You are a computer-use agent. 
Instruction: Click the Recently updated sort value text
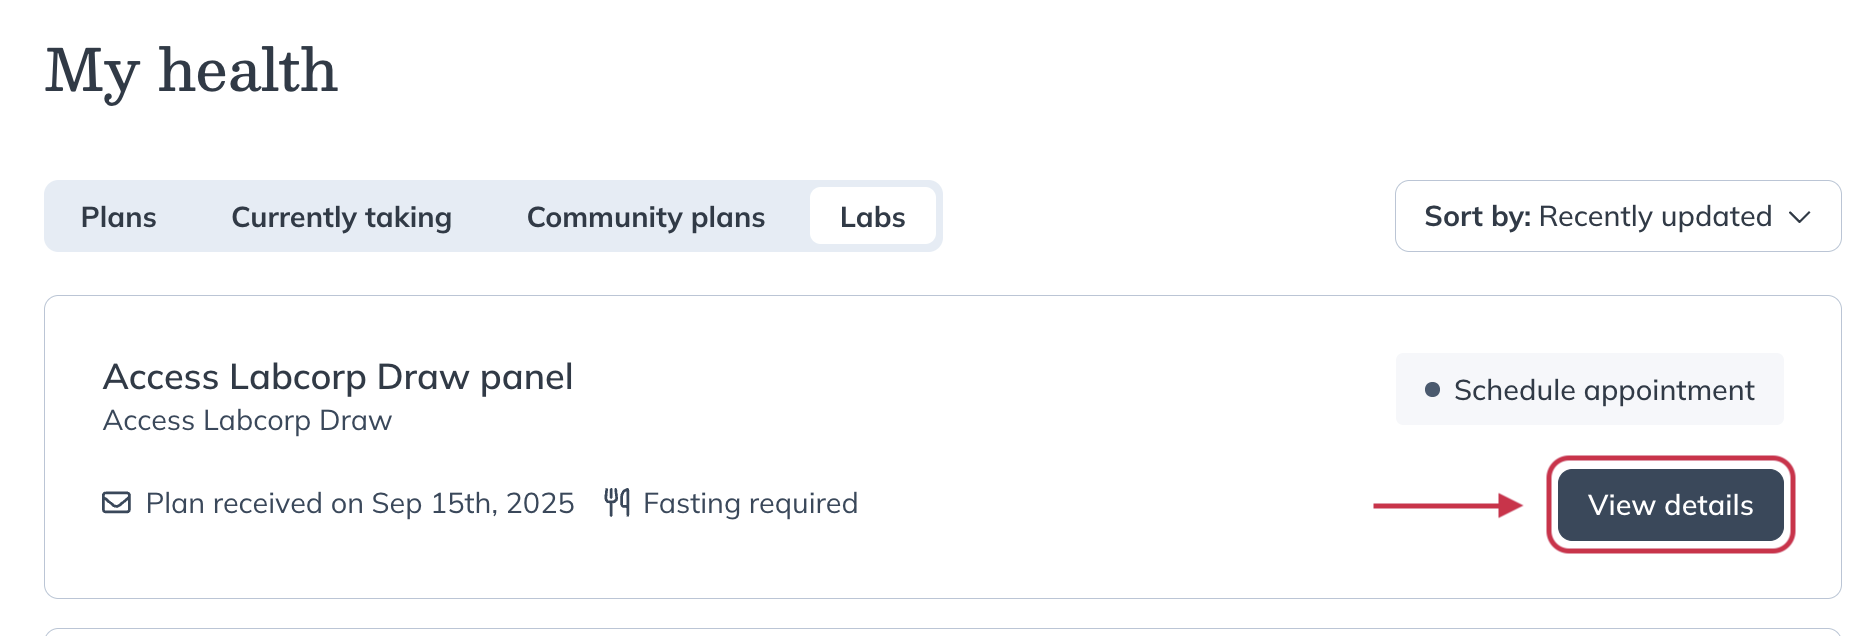pyautogui.click(x=1655, y=216)
